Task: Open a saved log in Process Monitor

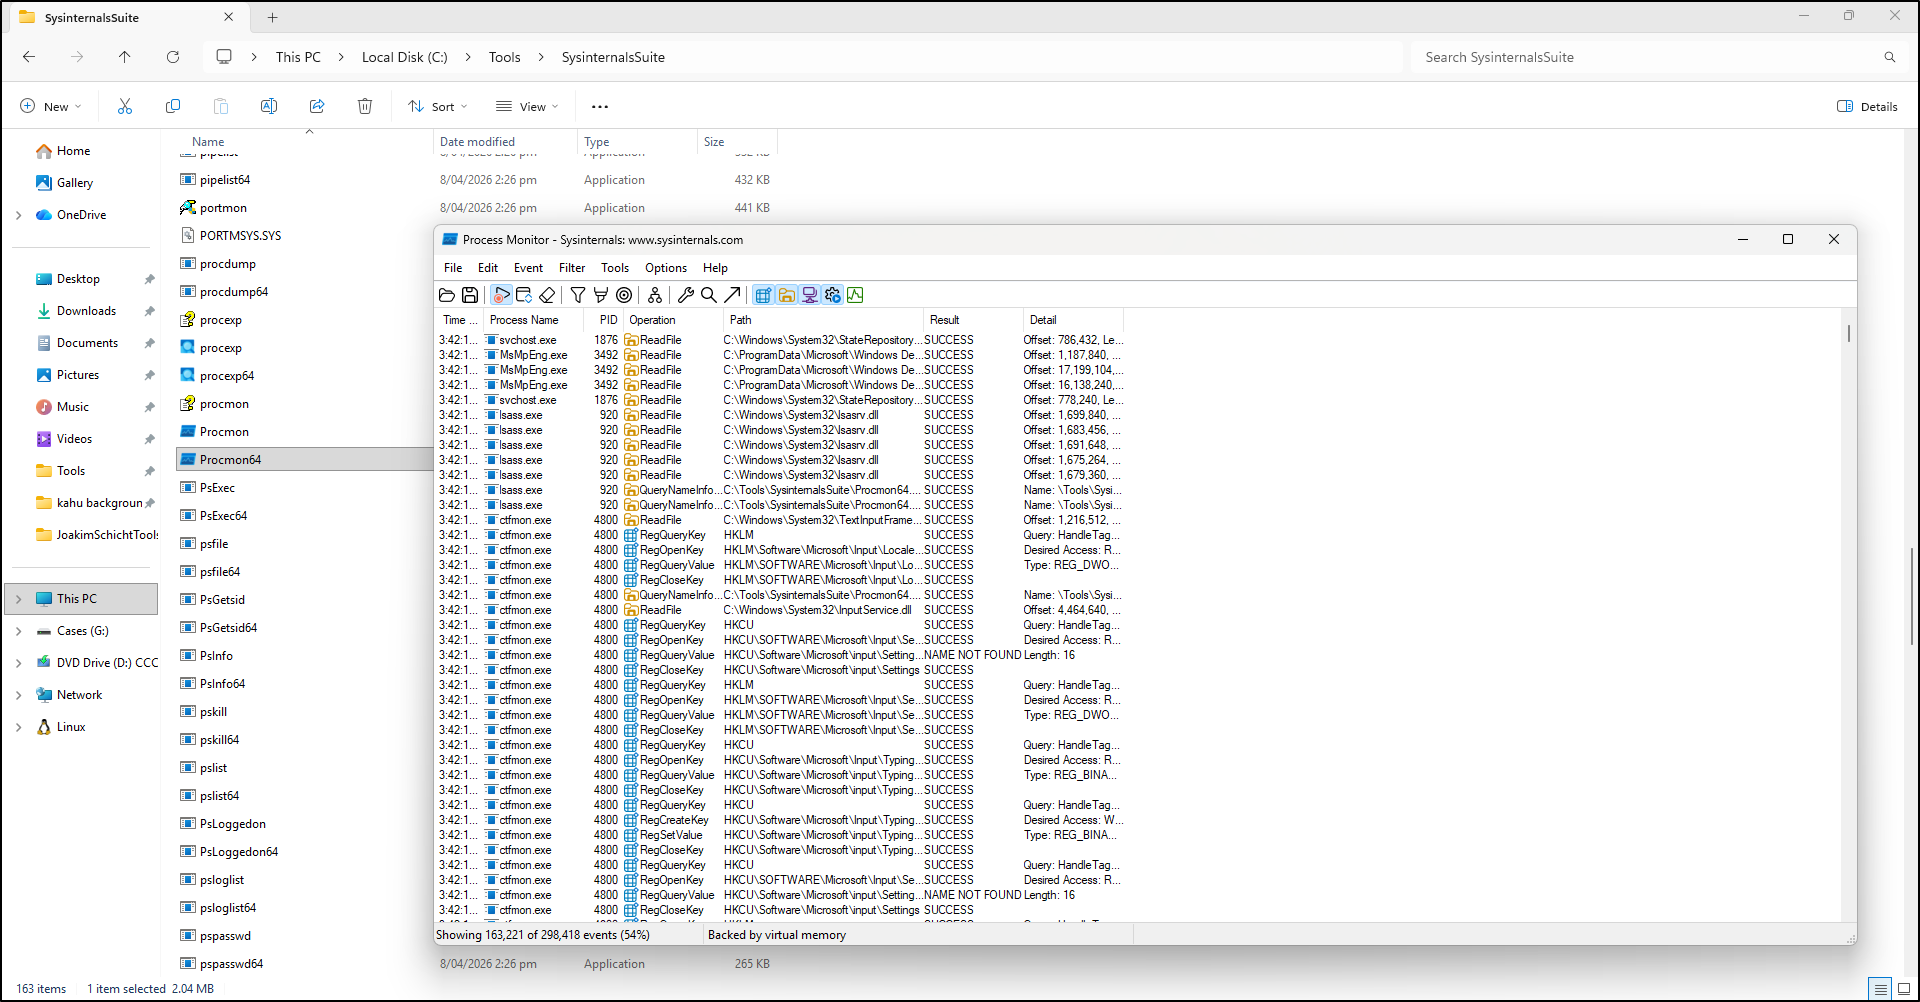Action: (x=447, y=295)
